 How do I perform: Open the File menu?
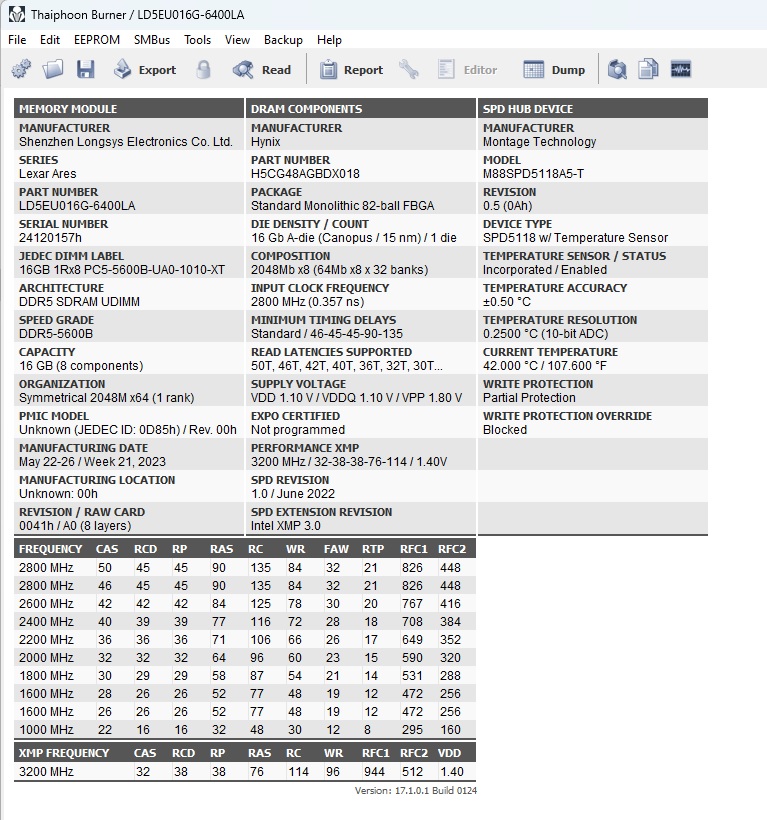(17, 40)
